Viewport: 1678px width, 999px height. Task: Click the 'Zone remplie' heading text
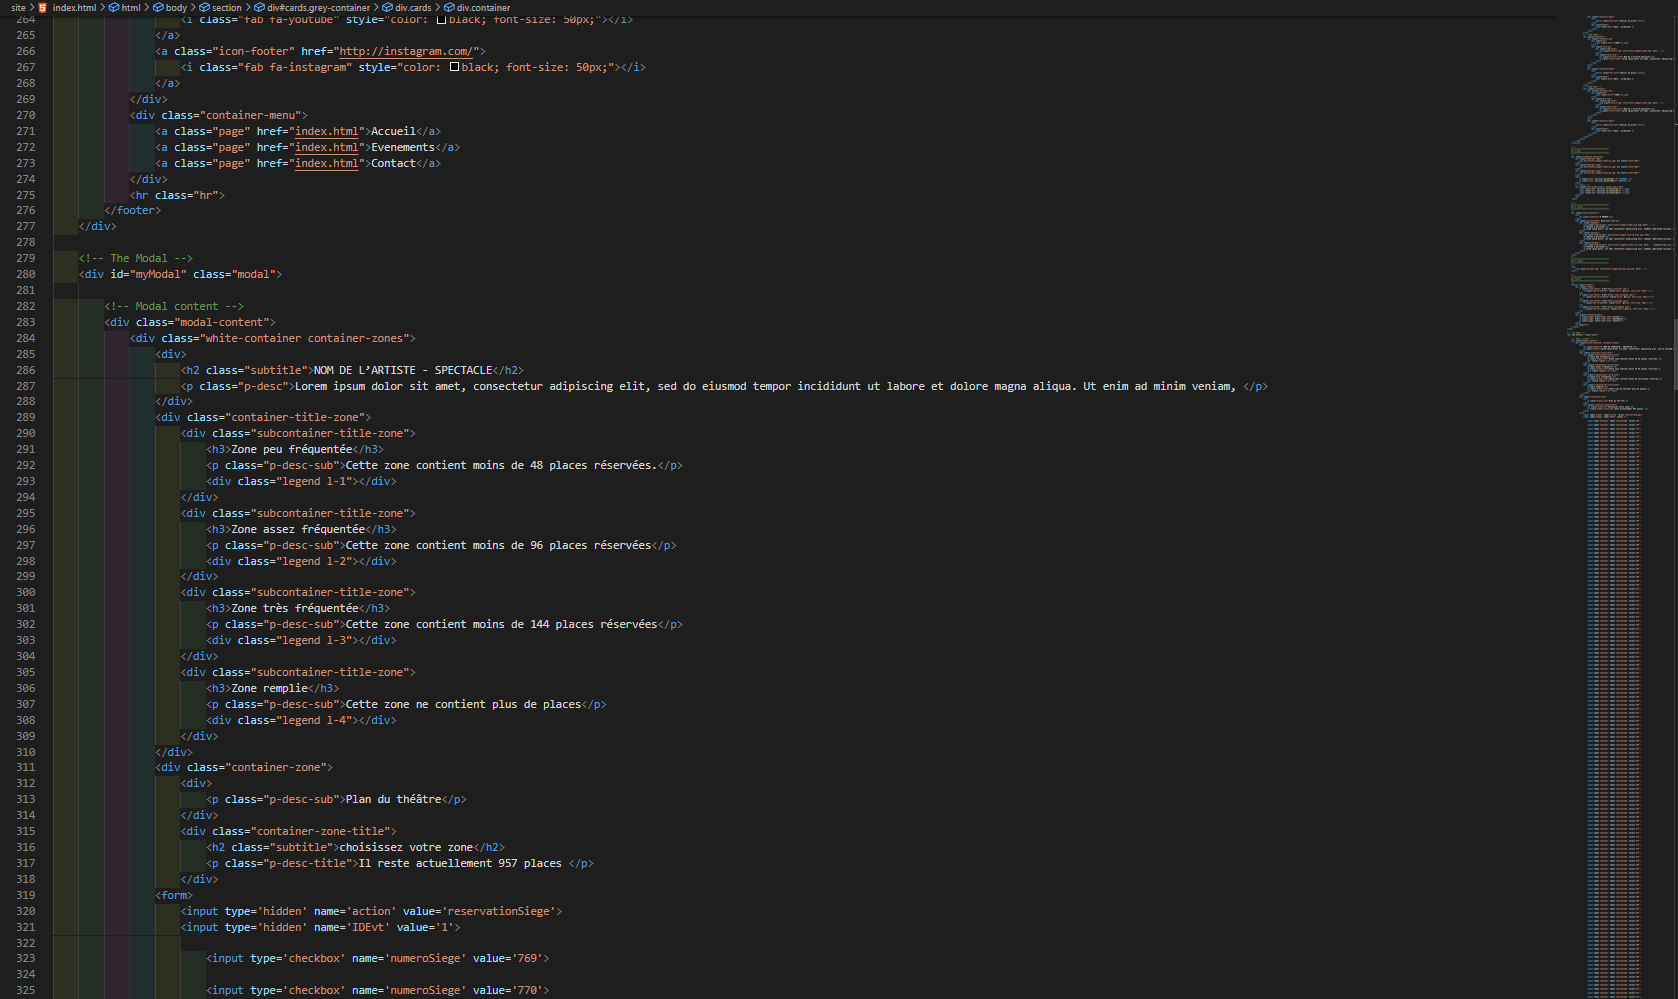point(270,688)
